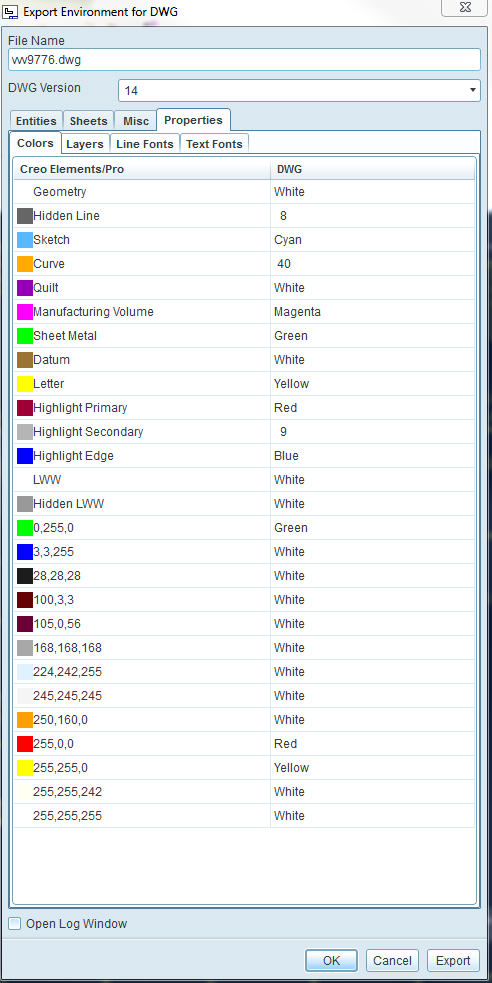This screenshot has width=492, height=983.
Task: Click the Sketch light blue swatch
Action: coord(25,240)
